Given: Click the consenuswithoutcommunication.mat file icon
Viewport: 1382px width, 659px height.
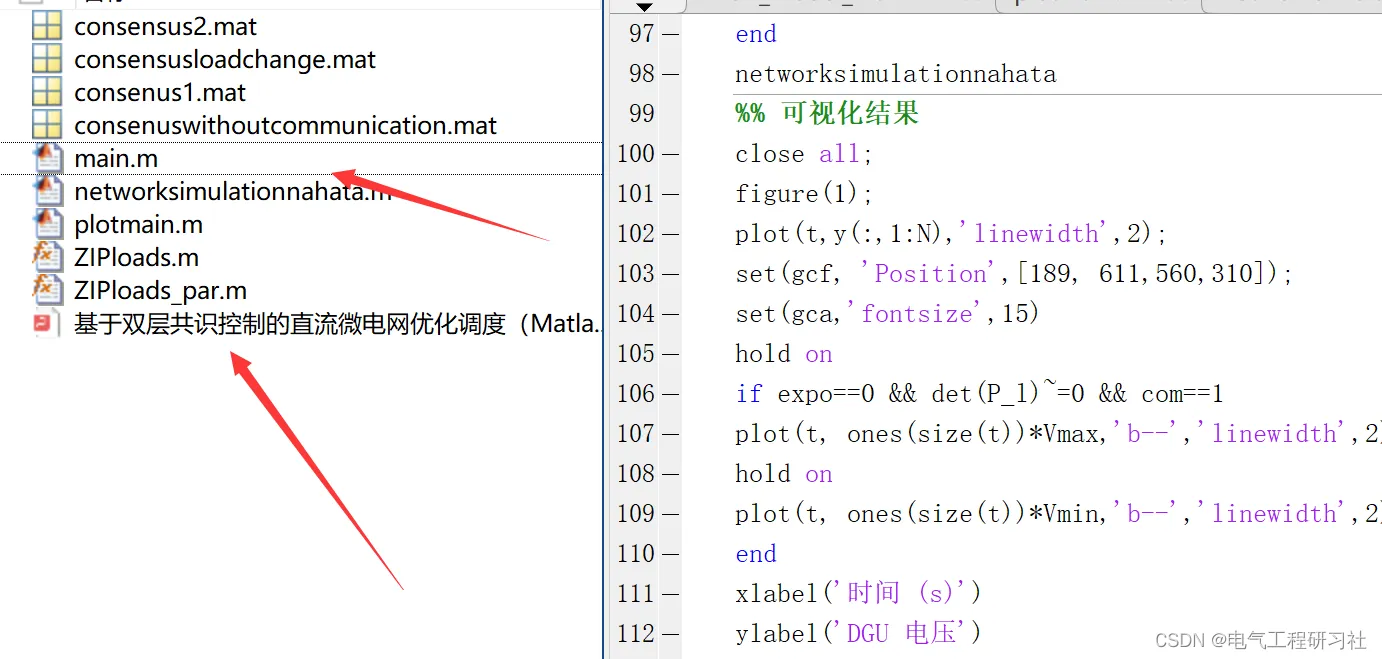Looking at the screenshot, I should [x=47, y=125].
